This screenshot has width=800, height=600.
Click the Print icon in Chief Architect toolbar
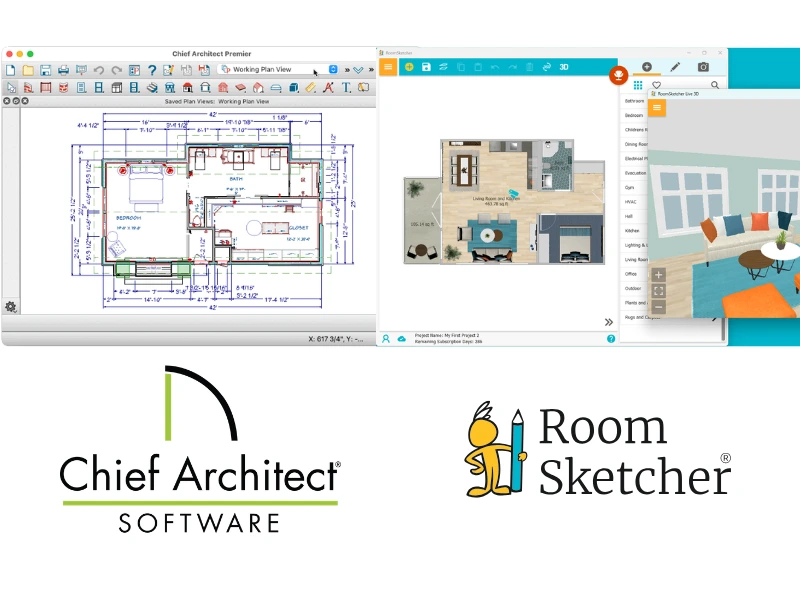pyautogui.click(x=62, y=70)
